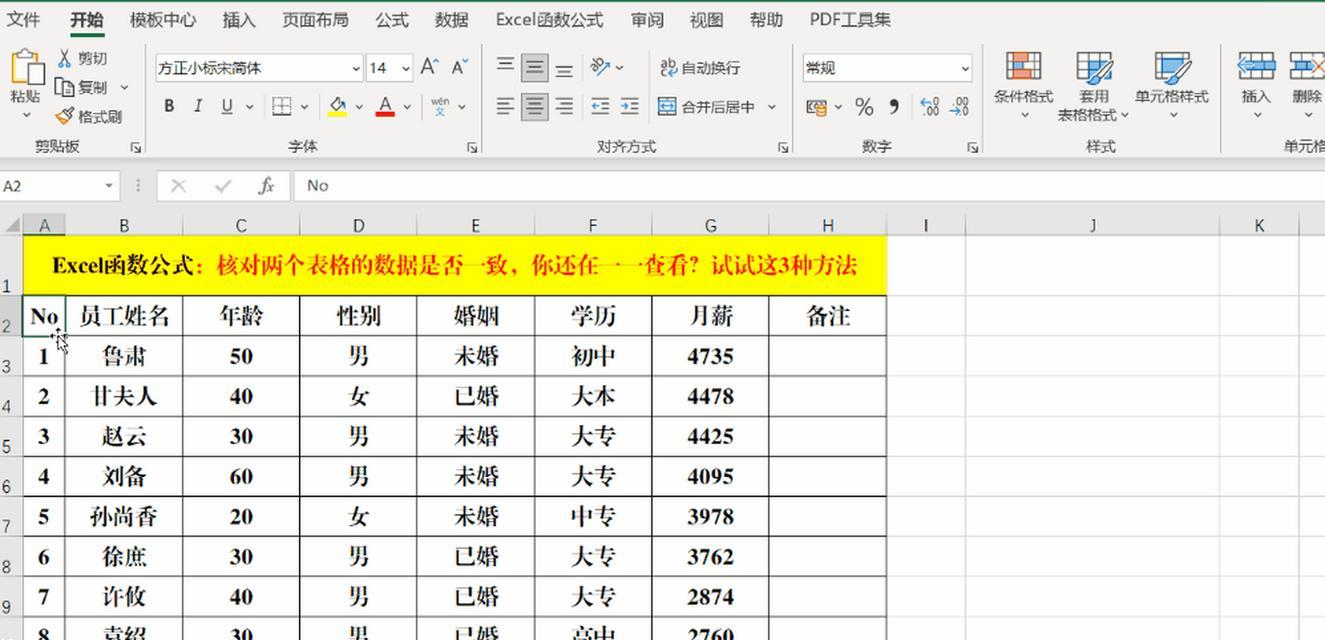The image size is (1325, 640).
Task: Switch to the 页面布局 tab
Action: [315, 20]
